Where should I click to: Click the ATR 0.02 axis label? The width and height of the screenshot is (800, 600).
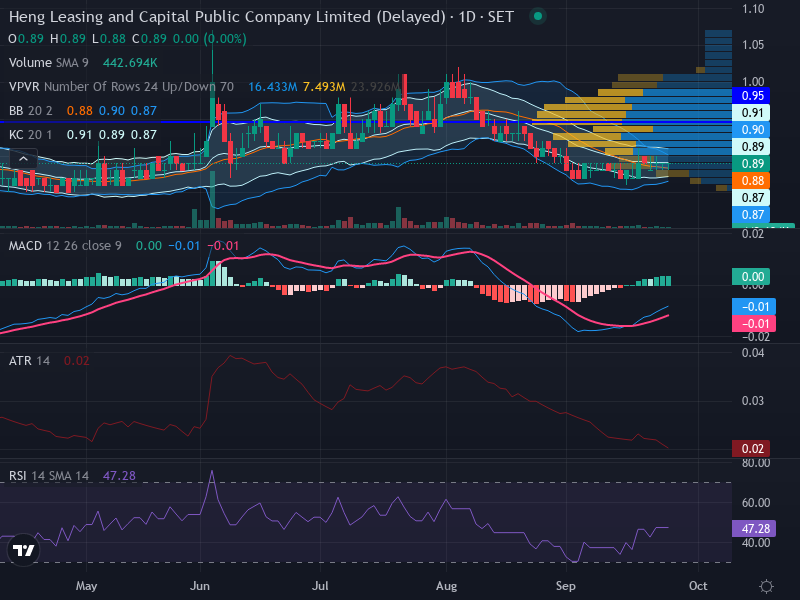pyautogui.click(x=751, y=449)
